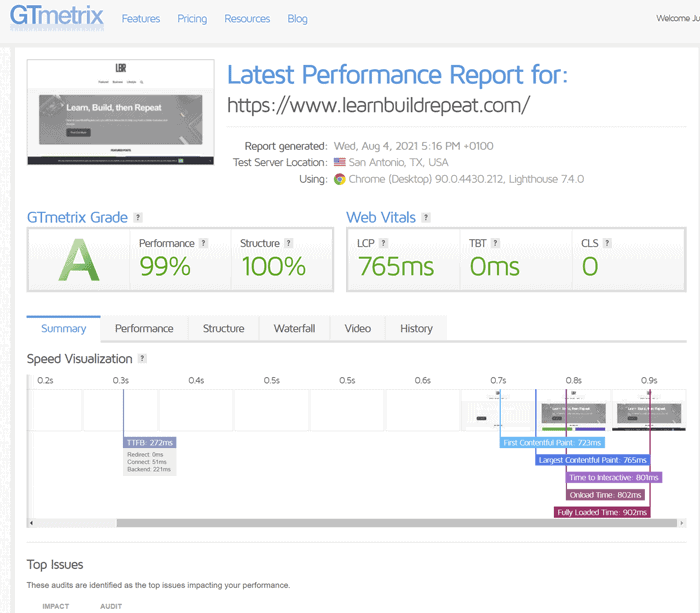Click the help icon beside LCP
Image resolution: width=700 pixels, height=613 pixels.
tap(383, 243)
